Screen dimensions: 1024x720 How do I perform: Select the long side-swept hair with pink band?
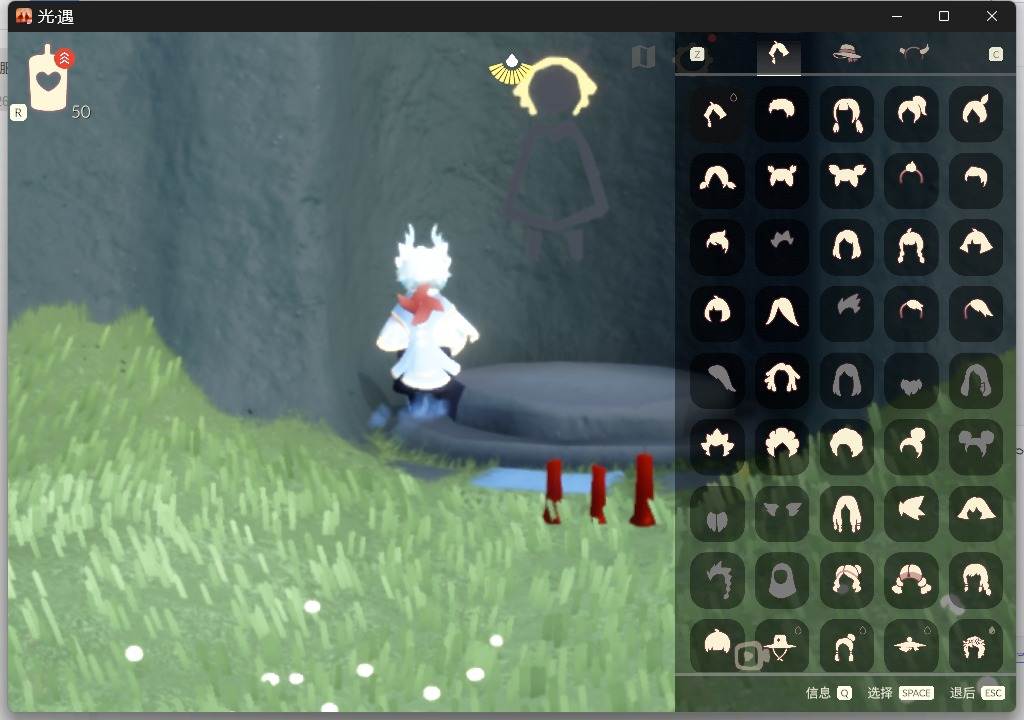976,314
